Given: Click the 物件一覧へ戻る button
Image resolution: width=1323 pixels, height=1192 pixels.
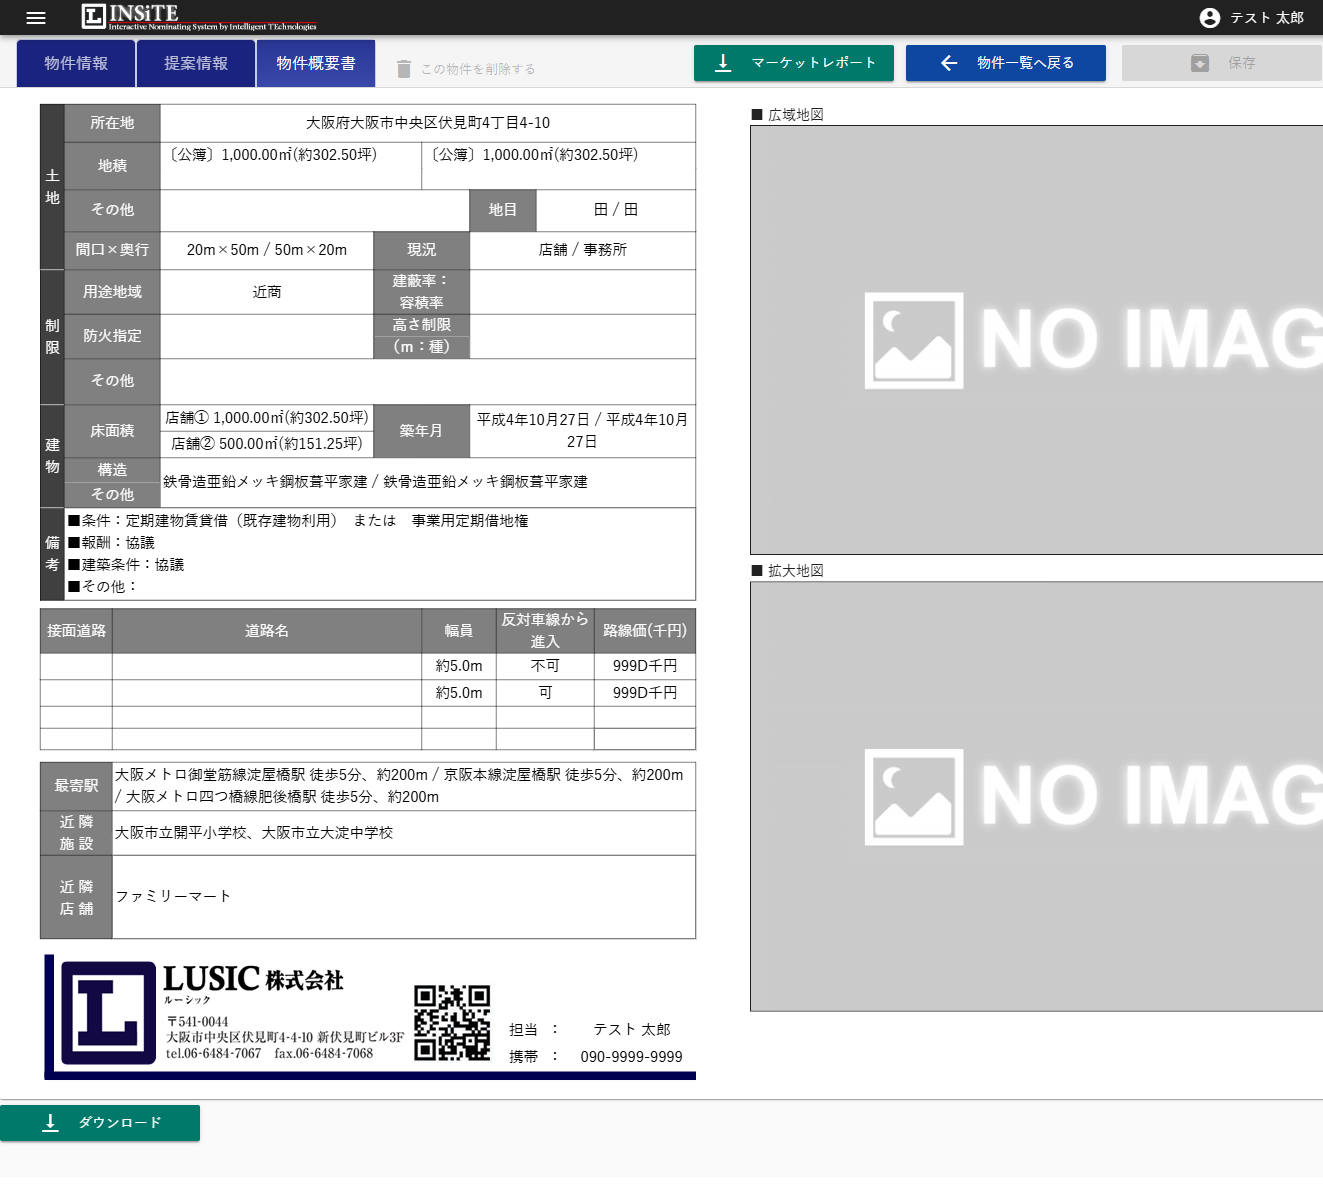Looking at the screenshot, I should point(1005,62).
